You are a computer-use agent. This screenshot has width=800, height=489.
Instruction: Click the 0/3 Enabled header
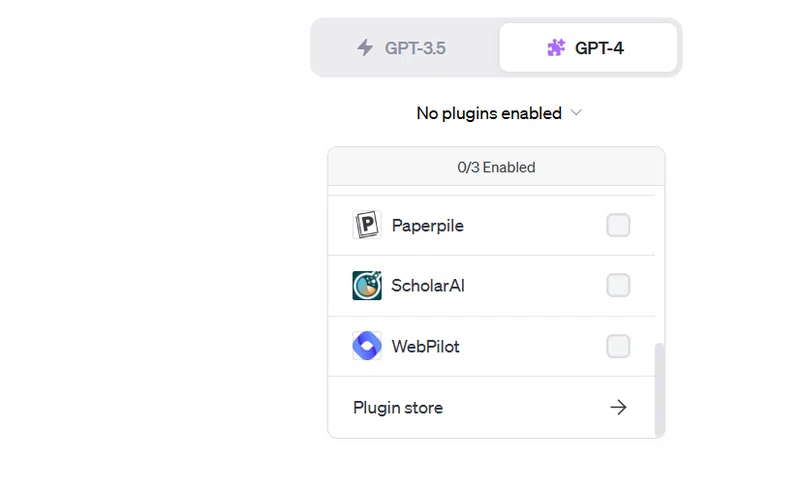click(496, 167)
